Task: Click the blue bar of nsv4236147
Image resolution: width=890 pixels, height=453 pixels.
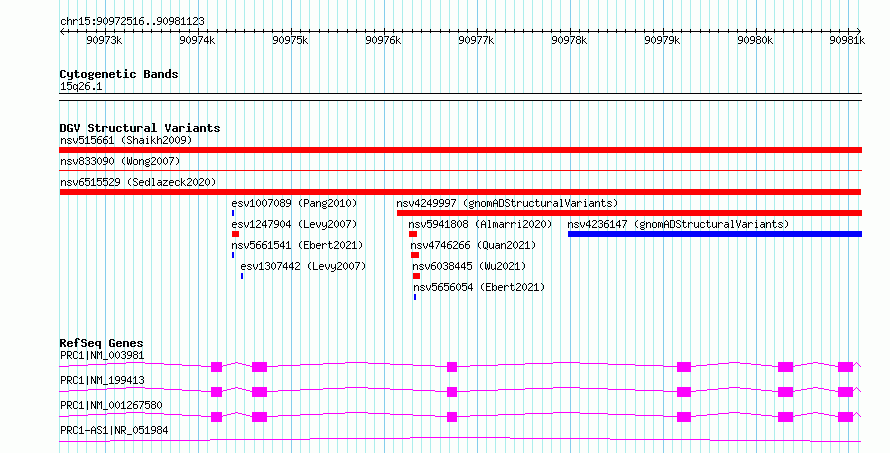Action: 715,234
